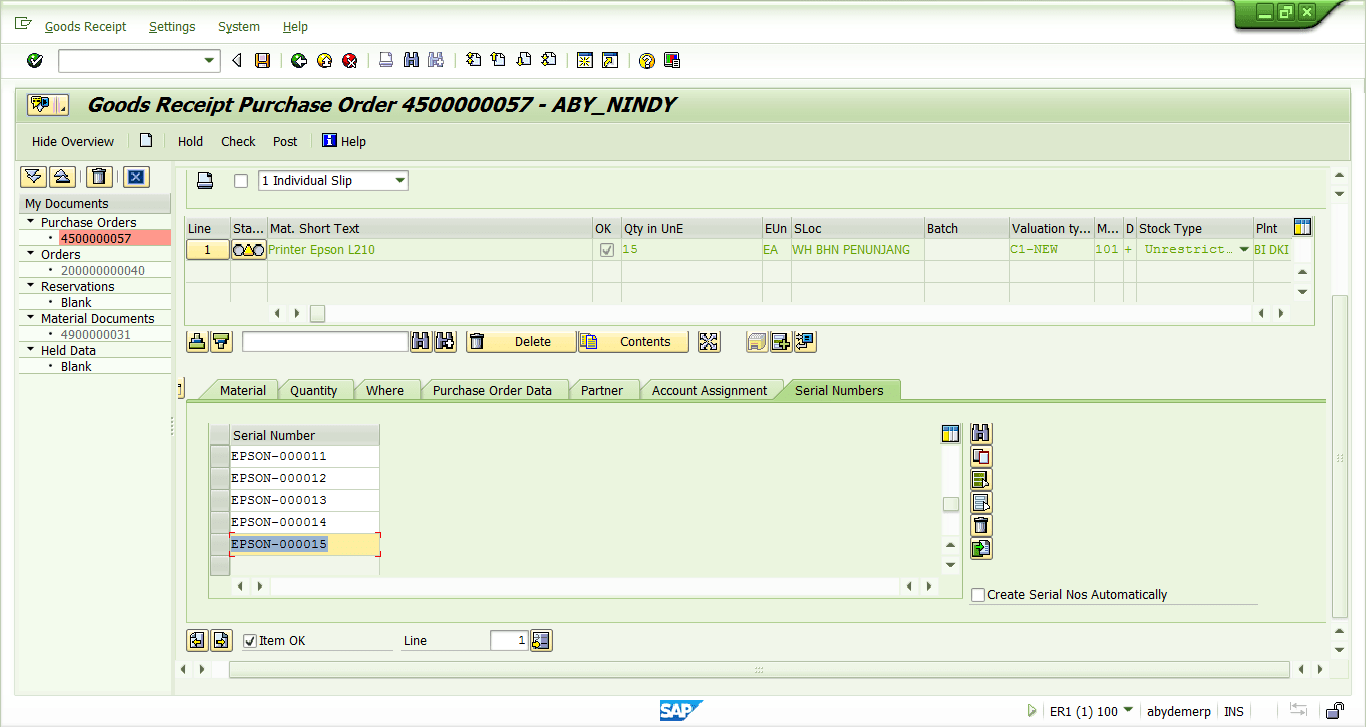Viewport: 1366px width, 727px height.
Task: Open the Stock Type dropdown for Unrestricted
Action: (x=1244, y=250)
